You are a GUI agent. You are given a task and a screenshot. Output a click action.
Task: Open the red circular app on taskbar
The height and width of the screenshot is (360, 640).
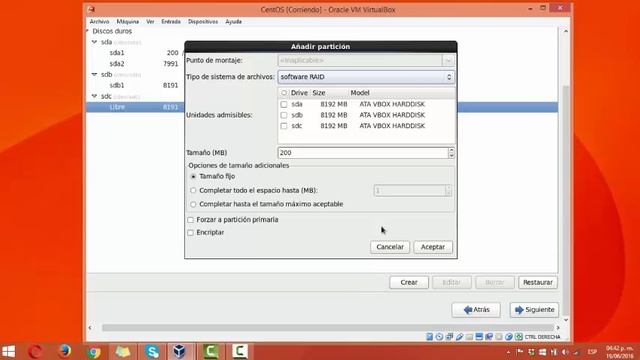pos(36,351)
